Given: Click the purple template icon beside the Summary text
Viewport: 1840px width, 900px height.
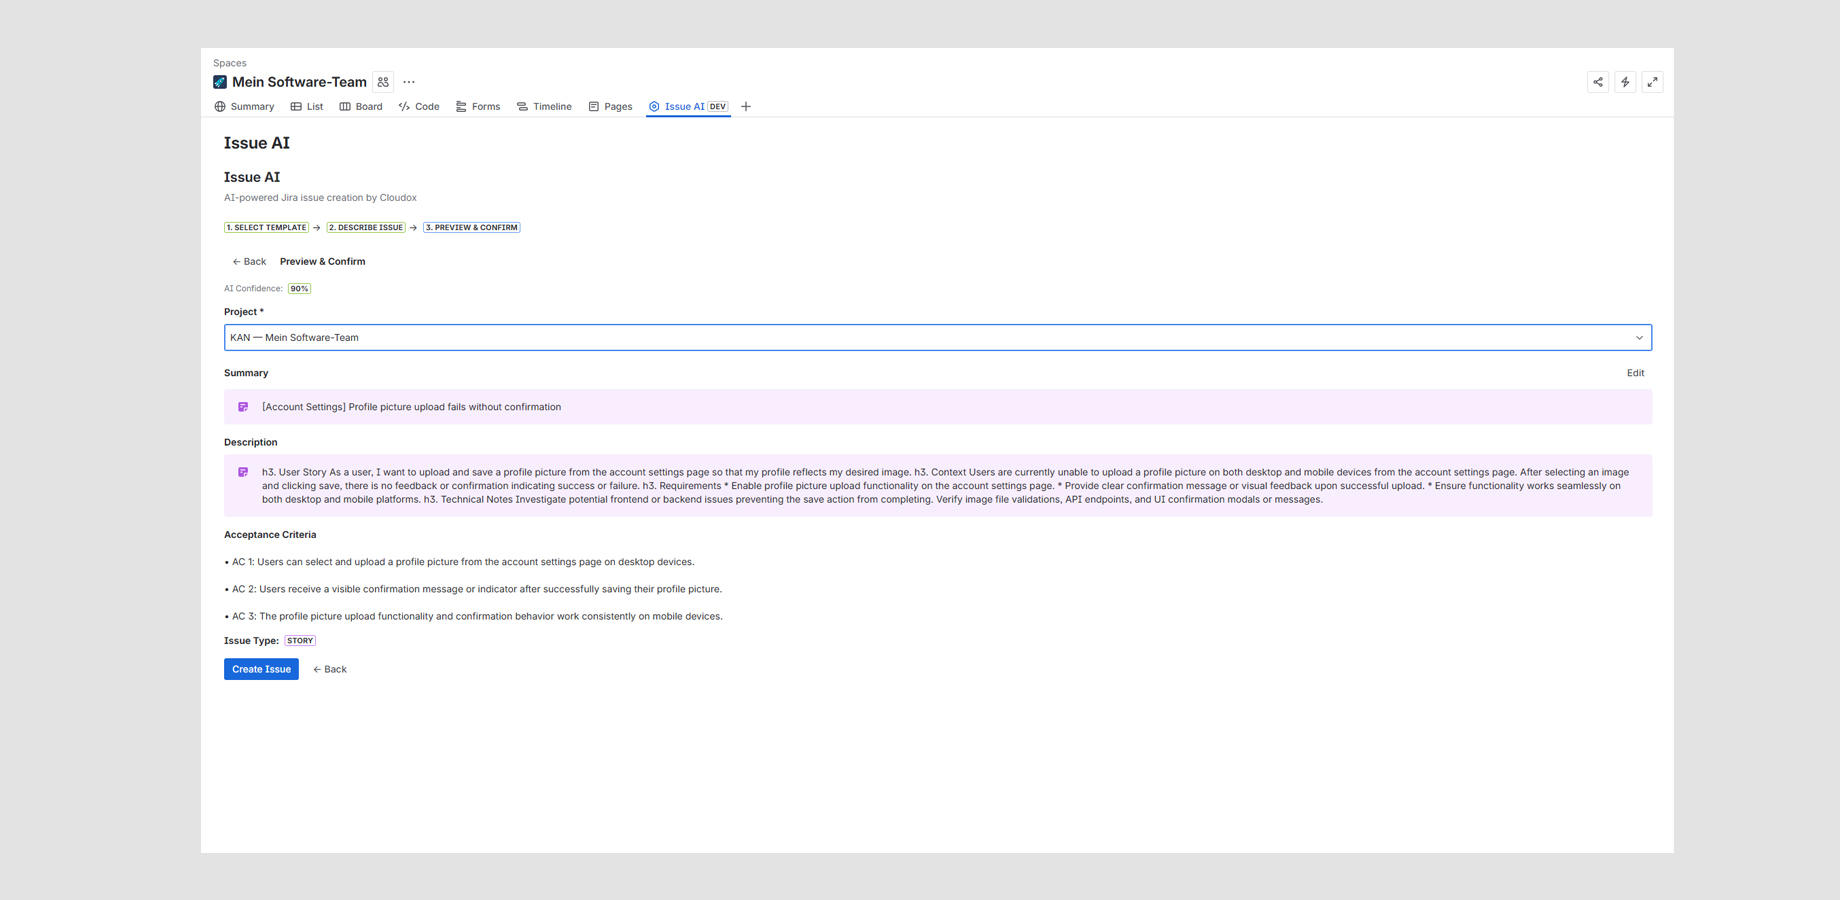Looking at the screenshot, I should [243, 406].
